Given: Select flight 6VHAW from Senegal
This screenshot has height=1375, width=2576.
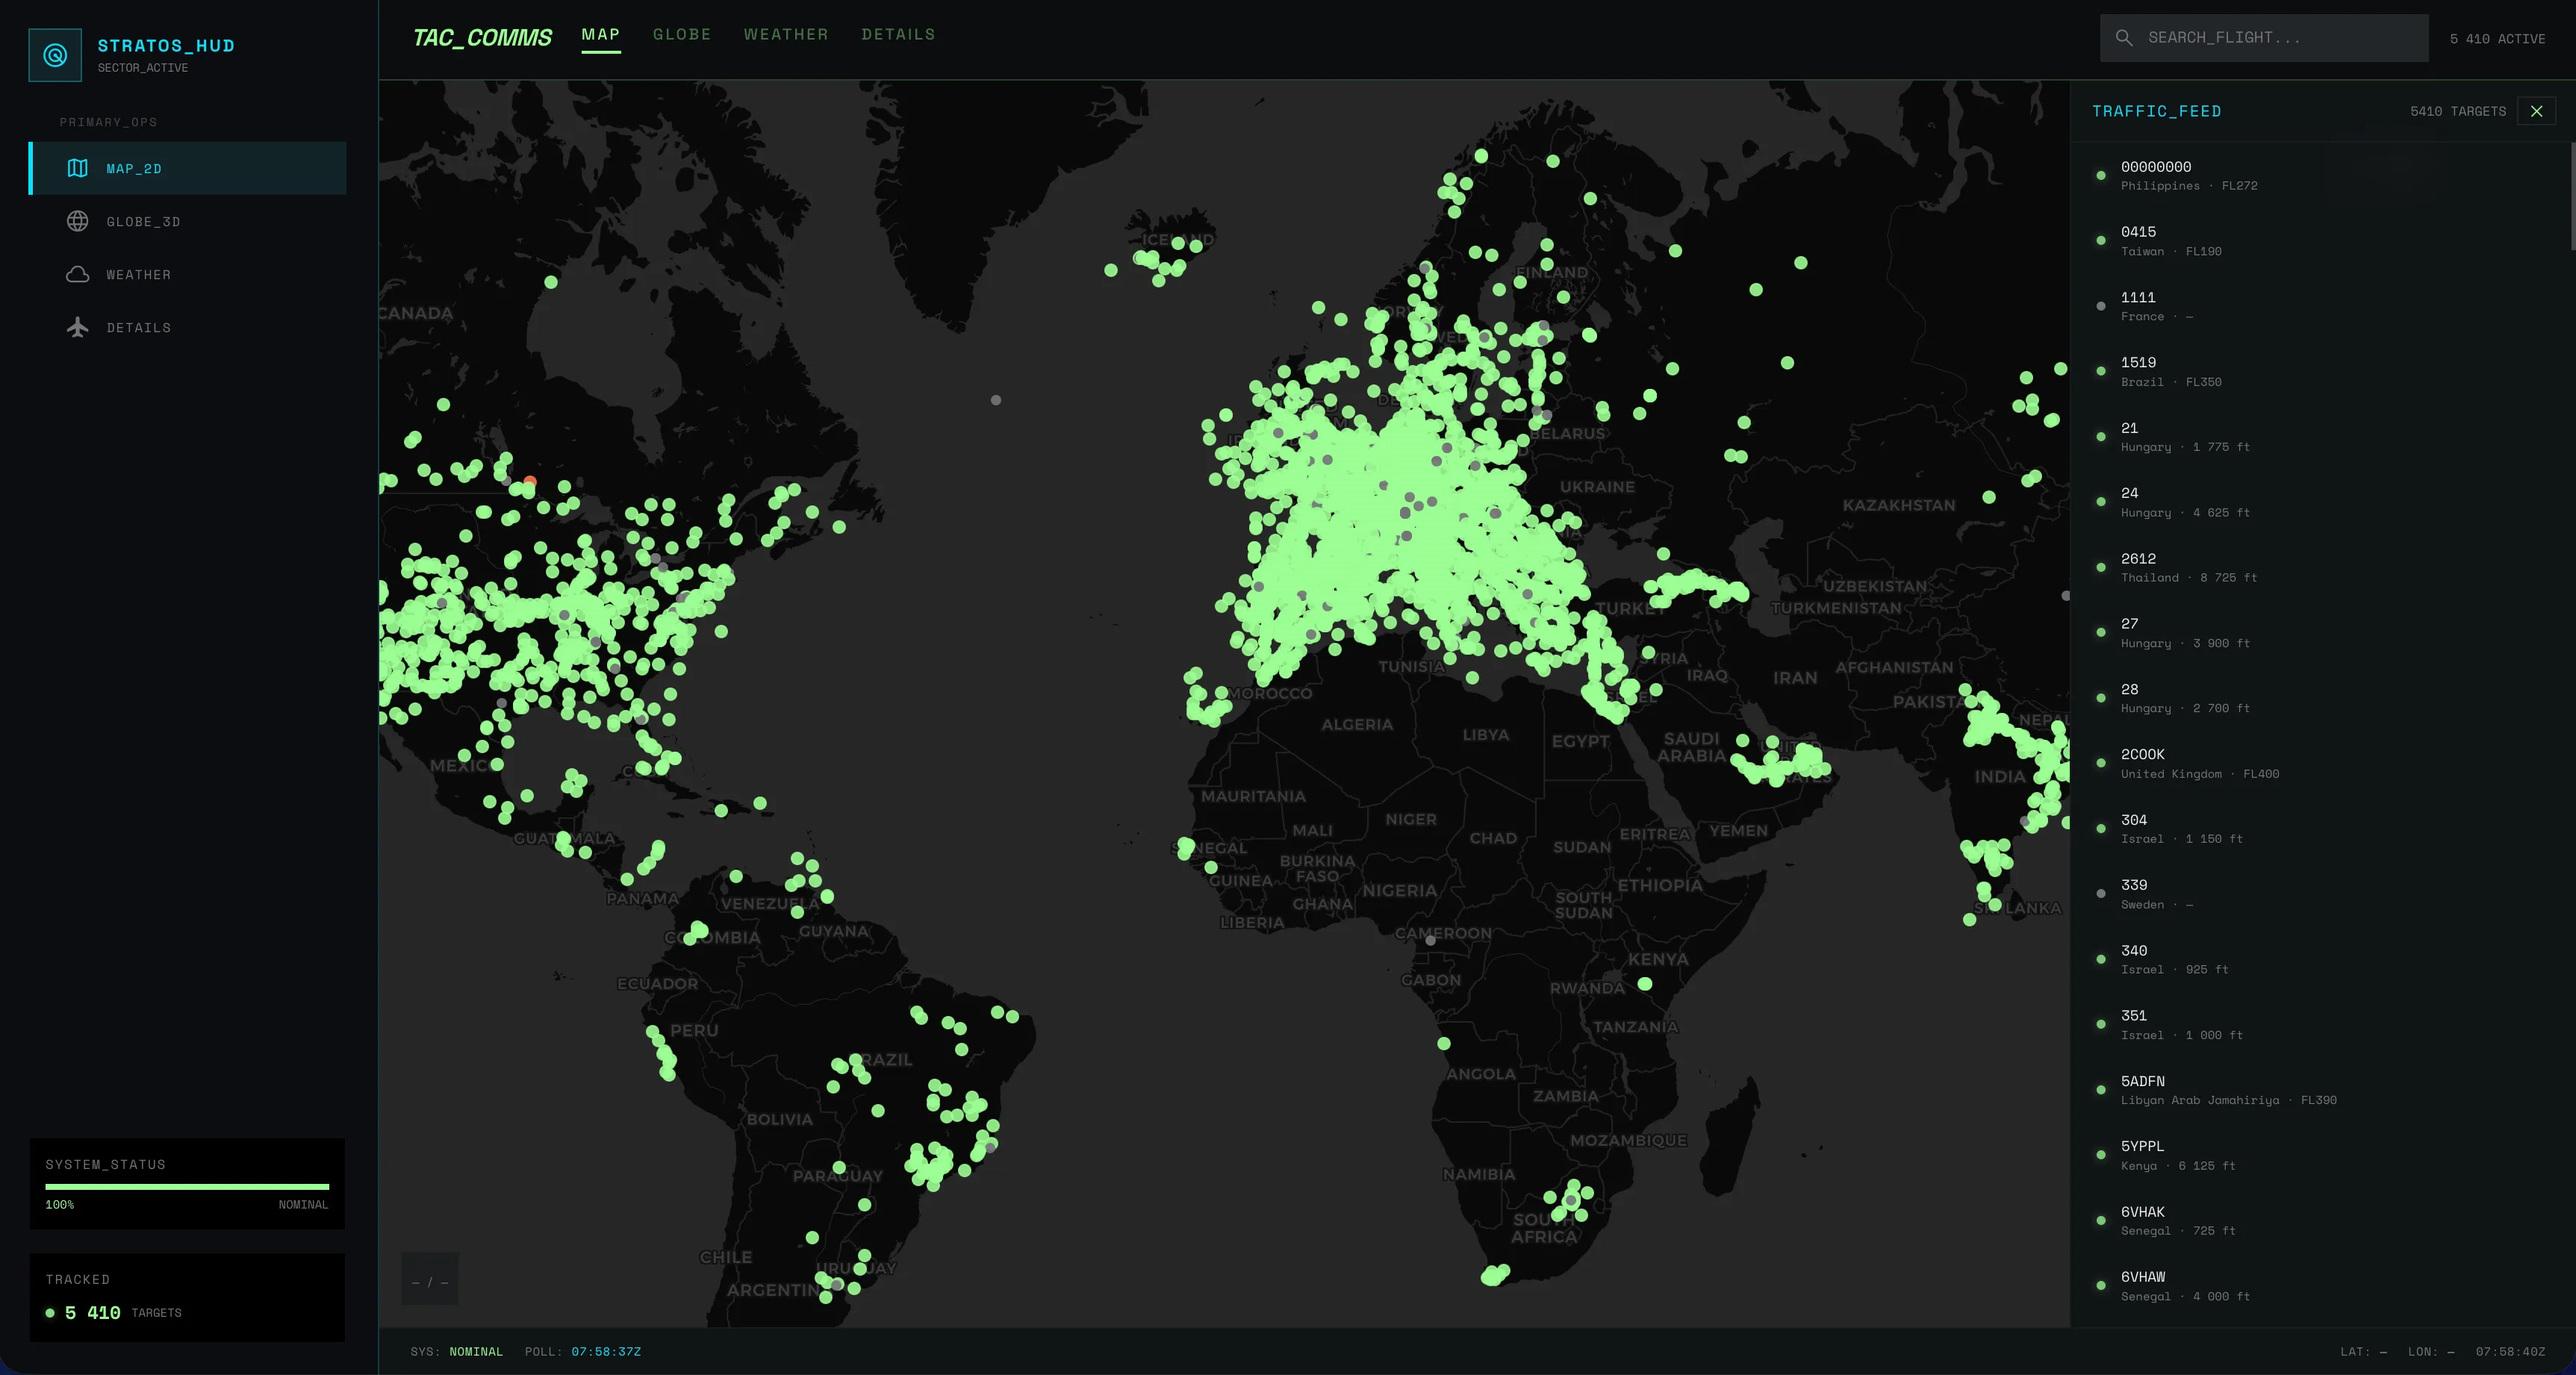Looking at the screenshot, I should point(2320,1286).
